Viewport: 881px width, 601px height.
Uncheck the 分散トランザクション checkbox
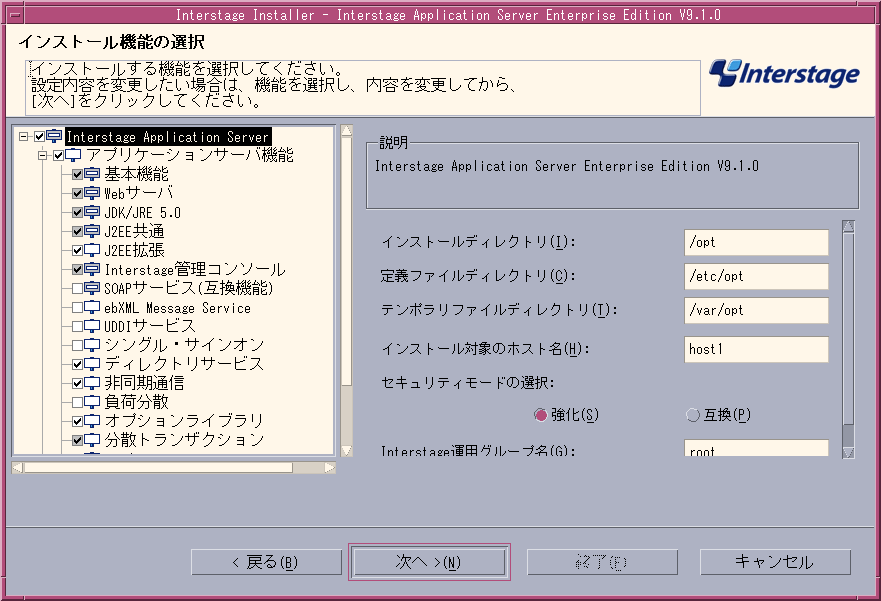(78, 440)
